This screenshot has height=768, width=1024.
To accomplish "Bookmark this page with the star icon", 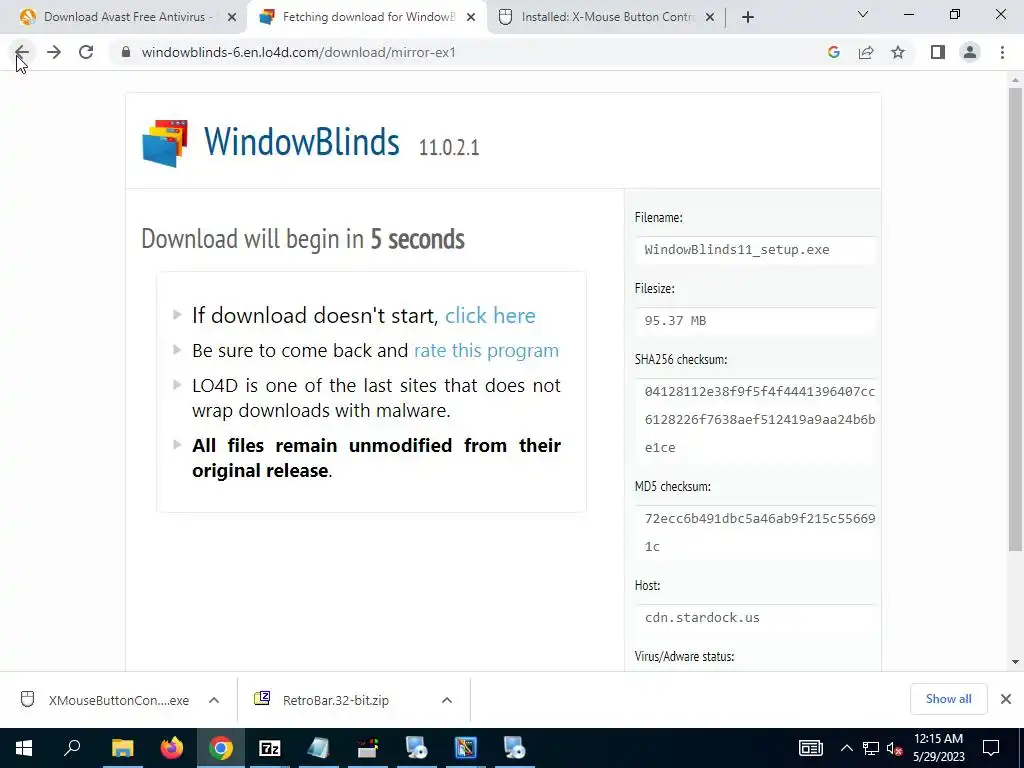I will [898, 52].
